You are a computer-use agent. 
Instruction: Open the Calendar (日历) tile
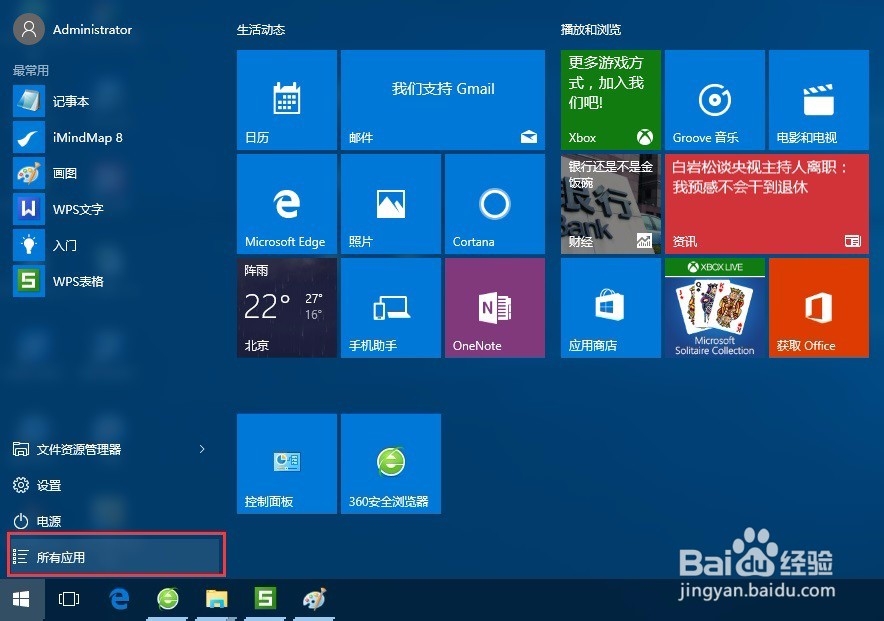click(286, 100)
